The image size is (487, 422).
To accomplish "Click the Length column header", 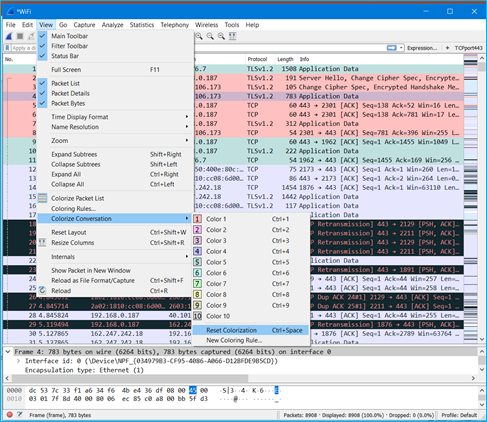I will (285, 59).
